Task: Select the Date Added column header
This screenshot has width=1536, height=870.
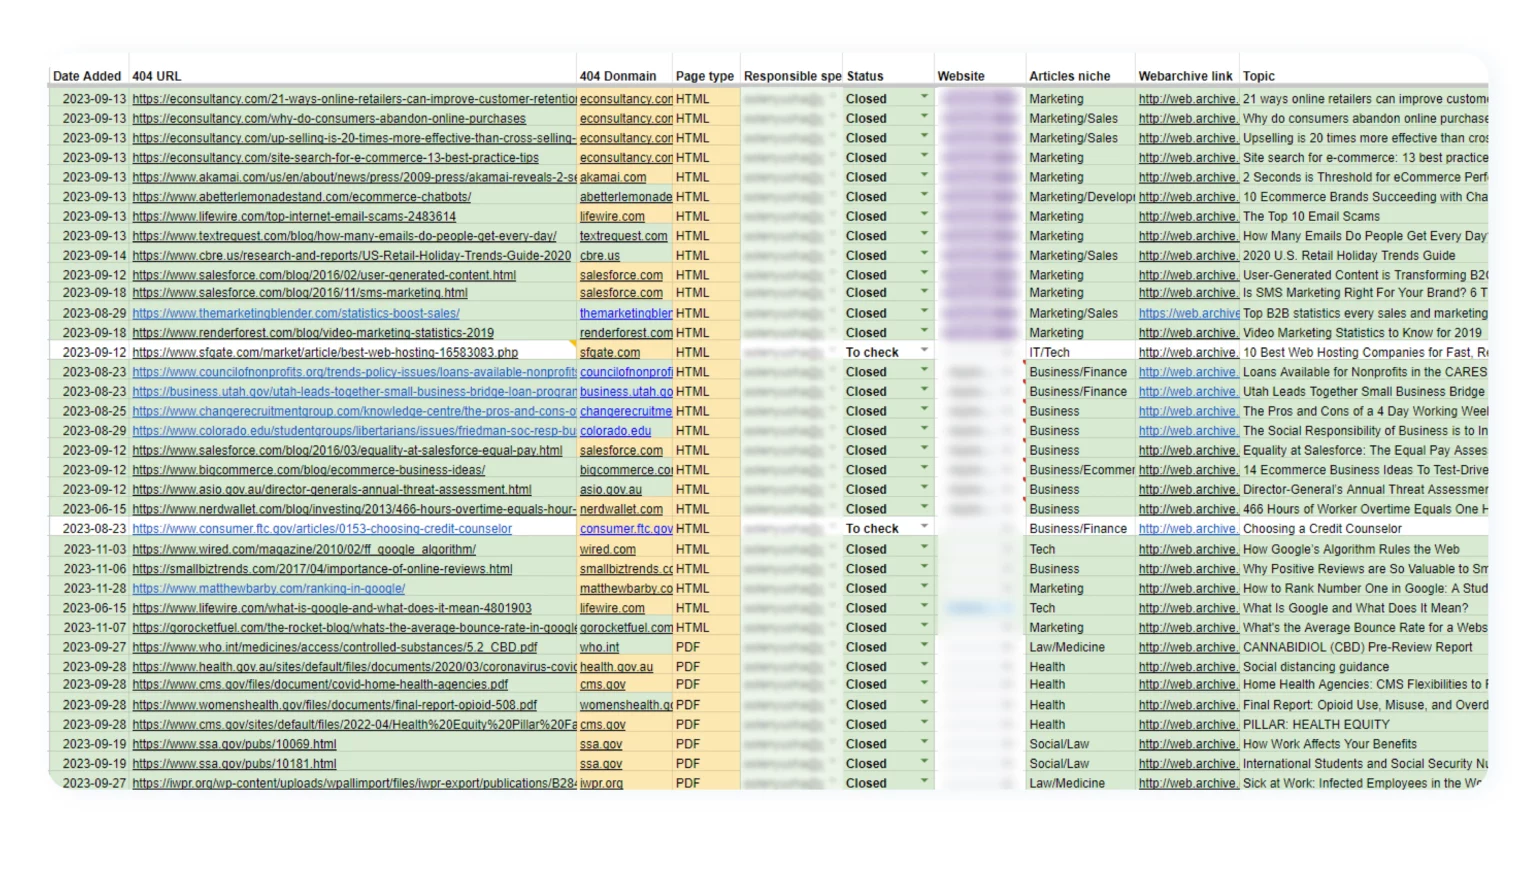Action: (88, 76)
